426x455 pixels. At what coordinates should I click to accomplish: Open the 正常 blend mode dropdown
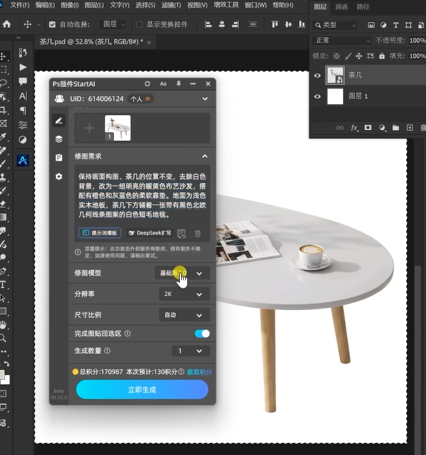(x=342, y=40)
